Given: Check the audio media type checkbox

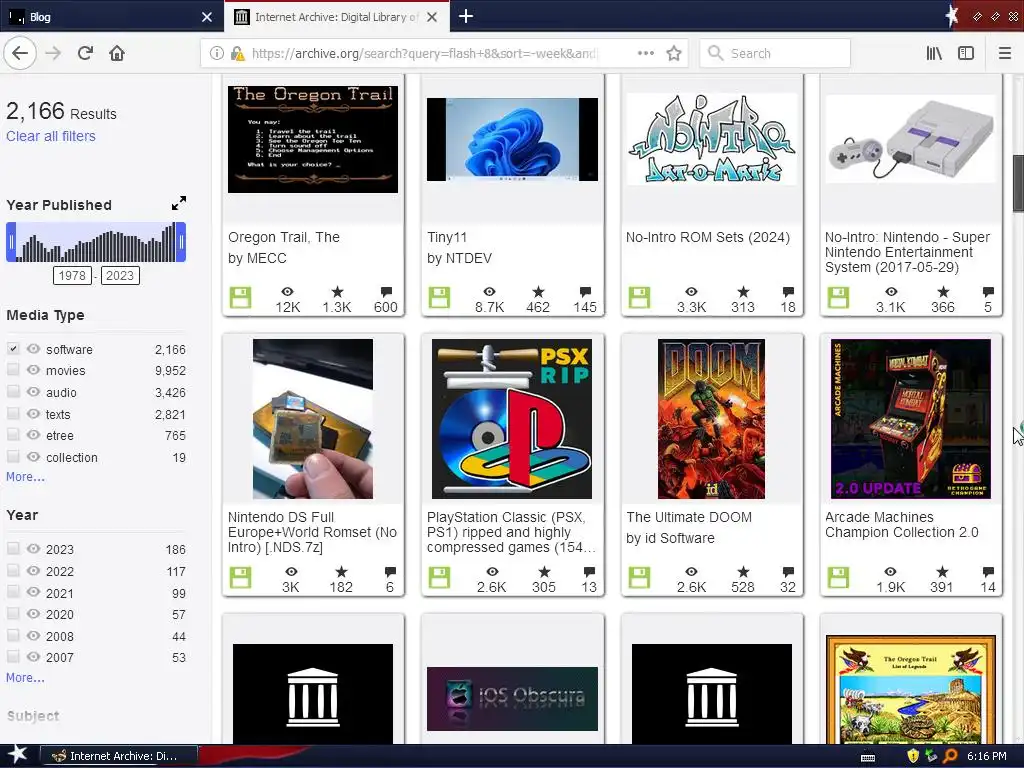Looking at the screenshot, I should click(x=13, y=391).
